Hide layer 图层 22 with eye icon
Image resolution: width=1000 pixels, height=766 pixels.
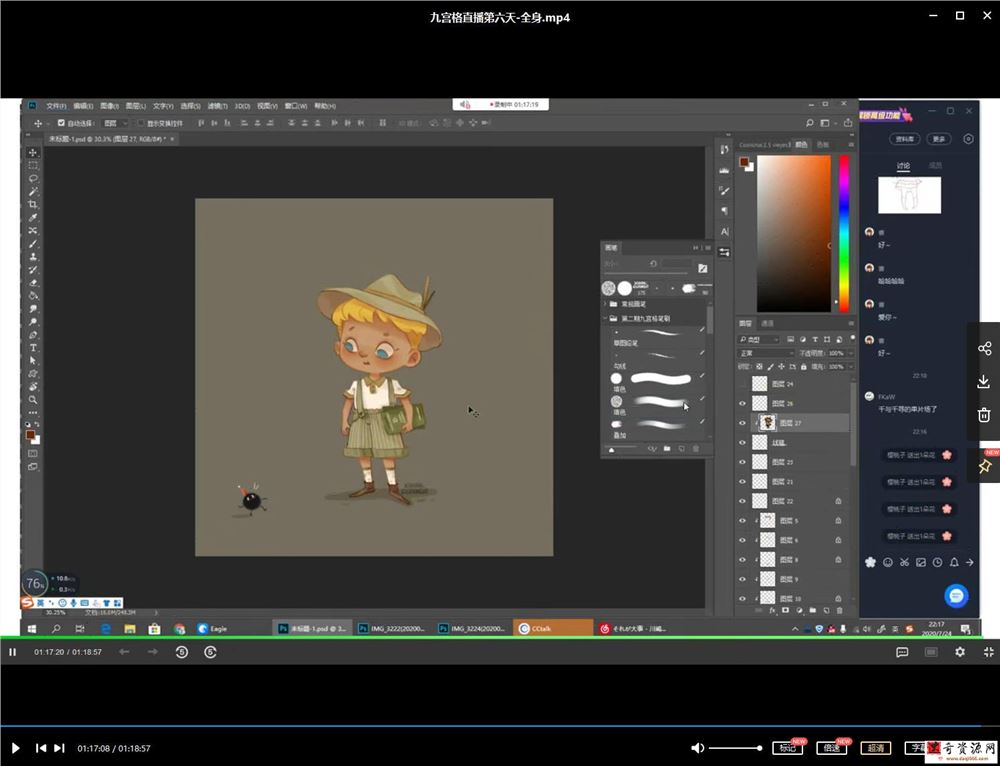(742, 501)
